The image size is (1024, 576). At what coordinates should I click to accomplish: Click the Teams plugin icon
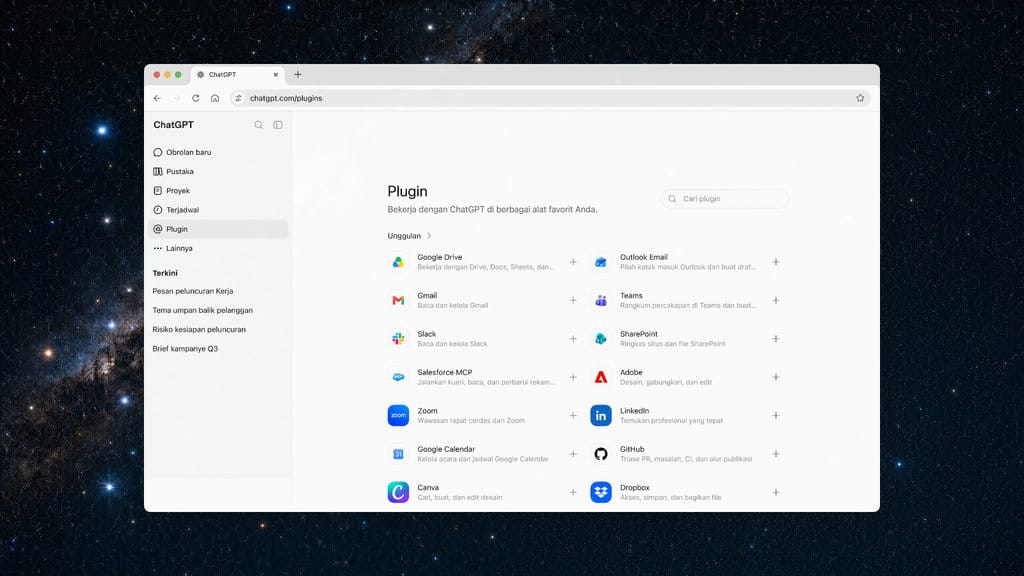601,300
